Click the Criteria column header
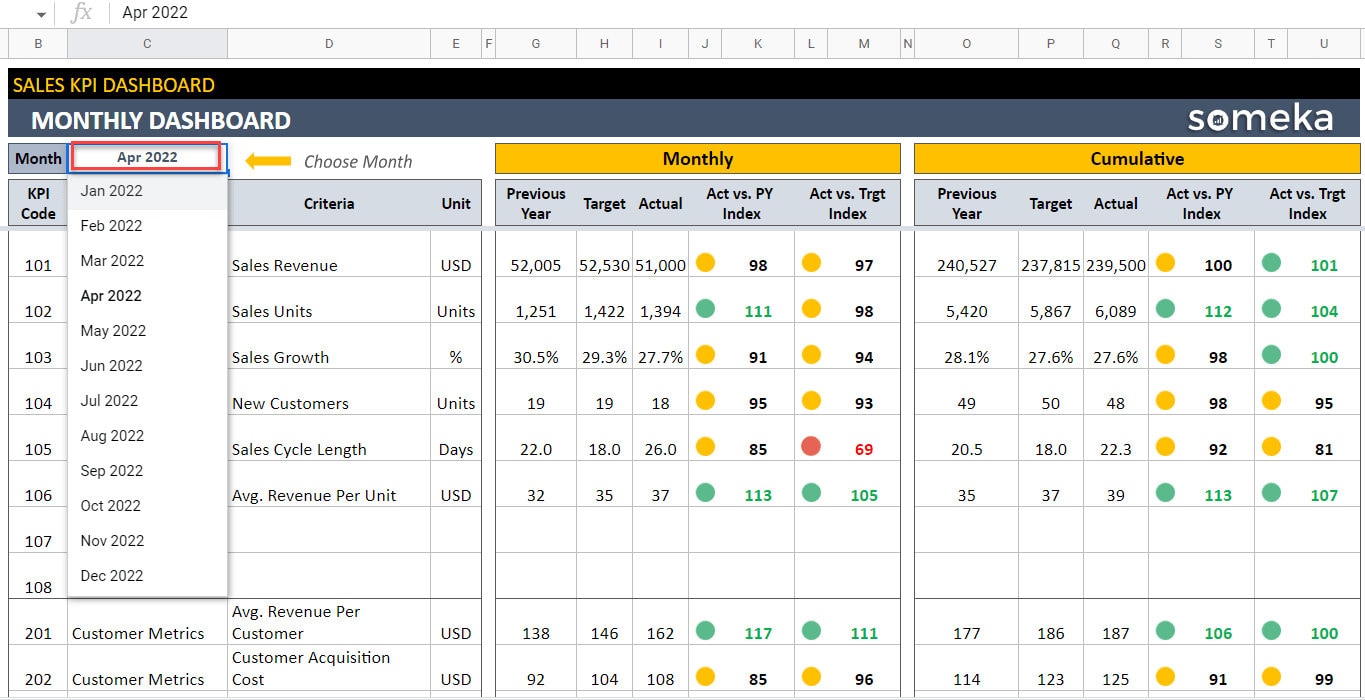 coord(329,203)
